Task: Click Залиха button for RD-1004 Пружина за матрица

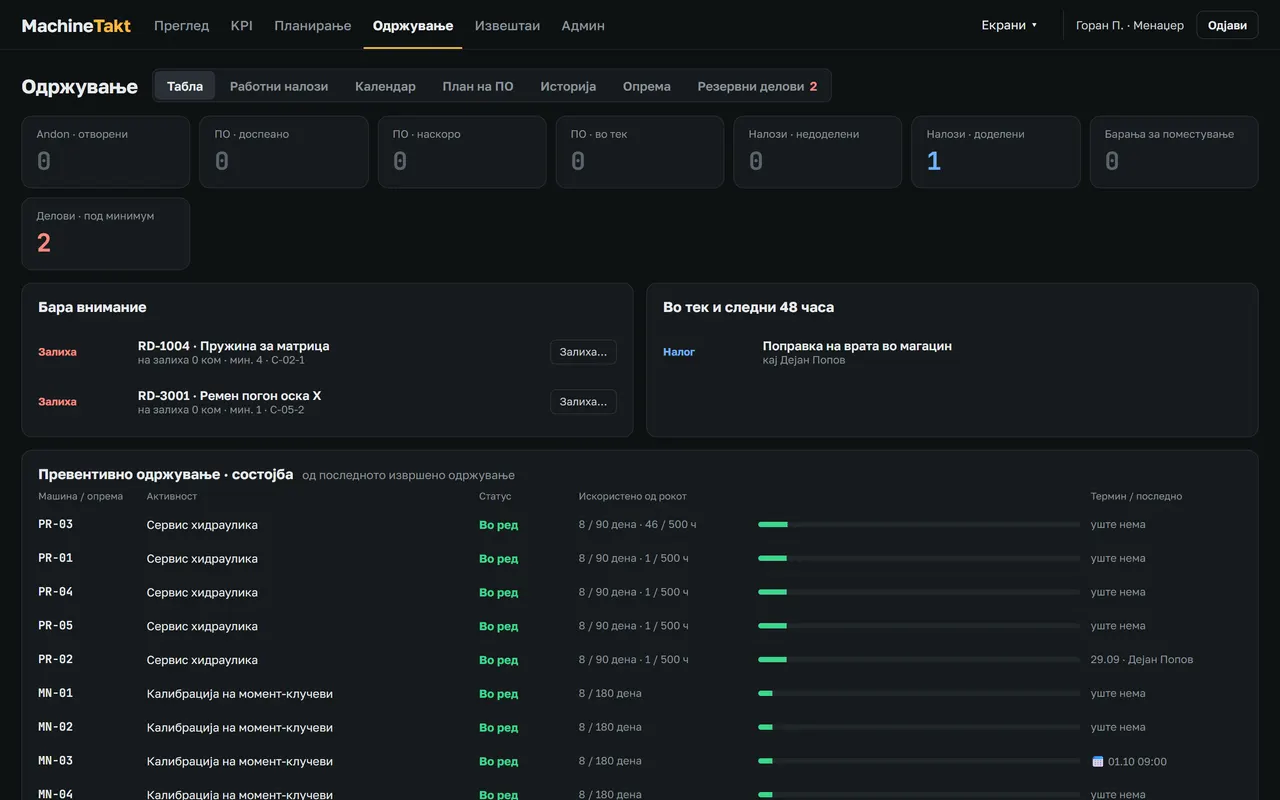Action: click(x=583, y=352)
